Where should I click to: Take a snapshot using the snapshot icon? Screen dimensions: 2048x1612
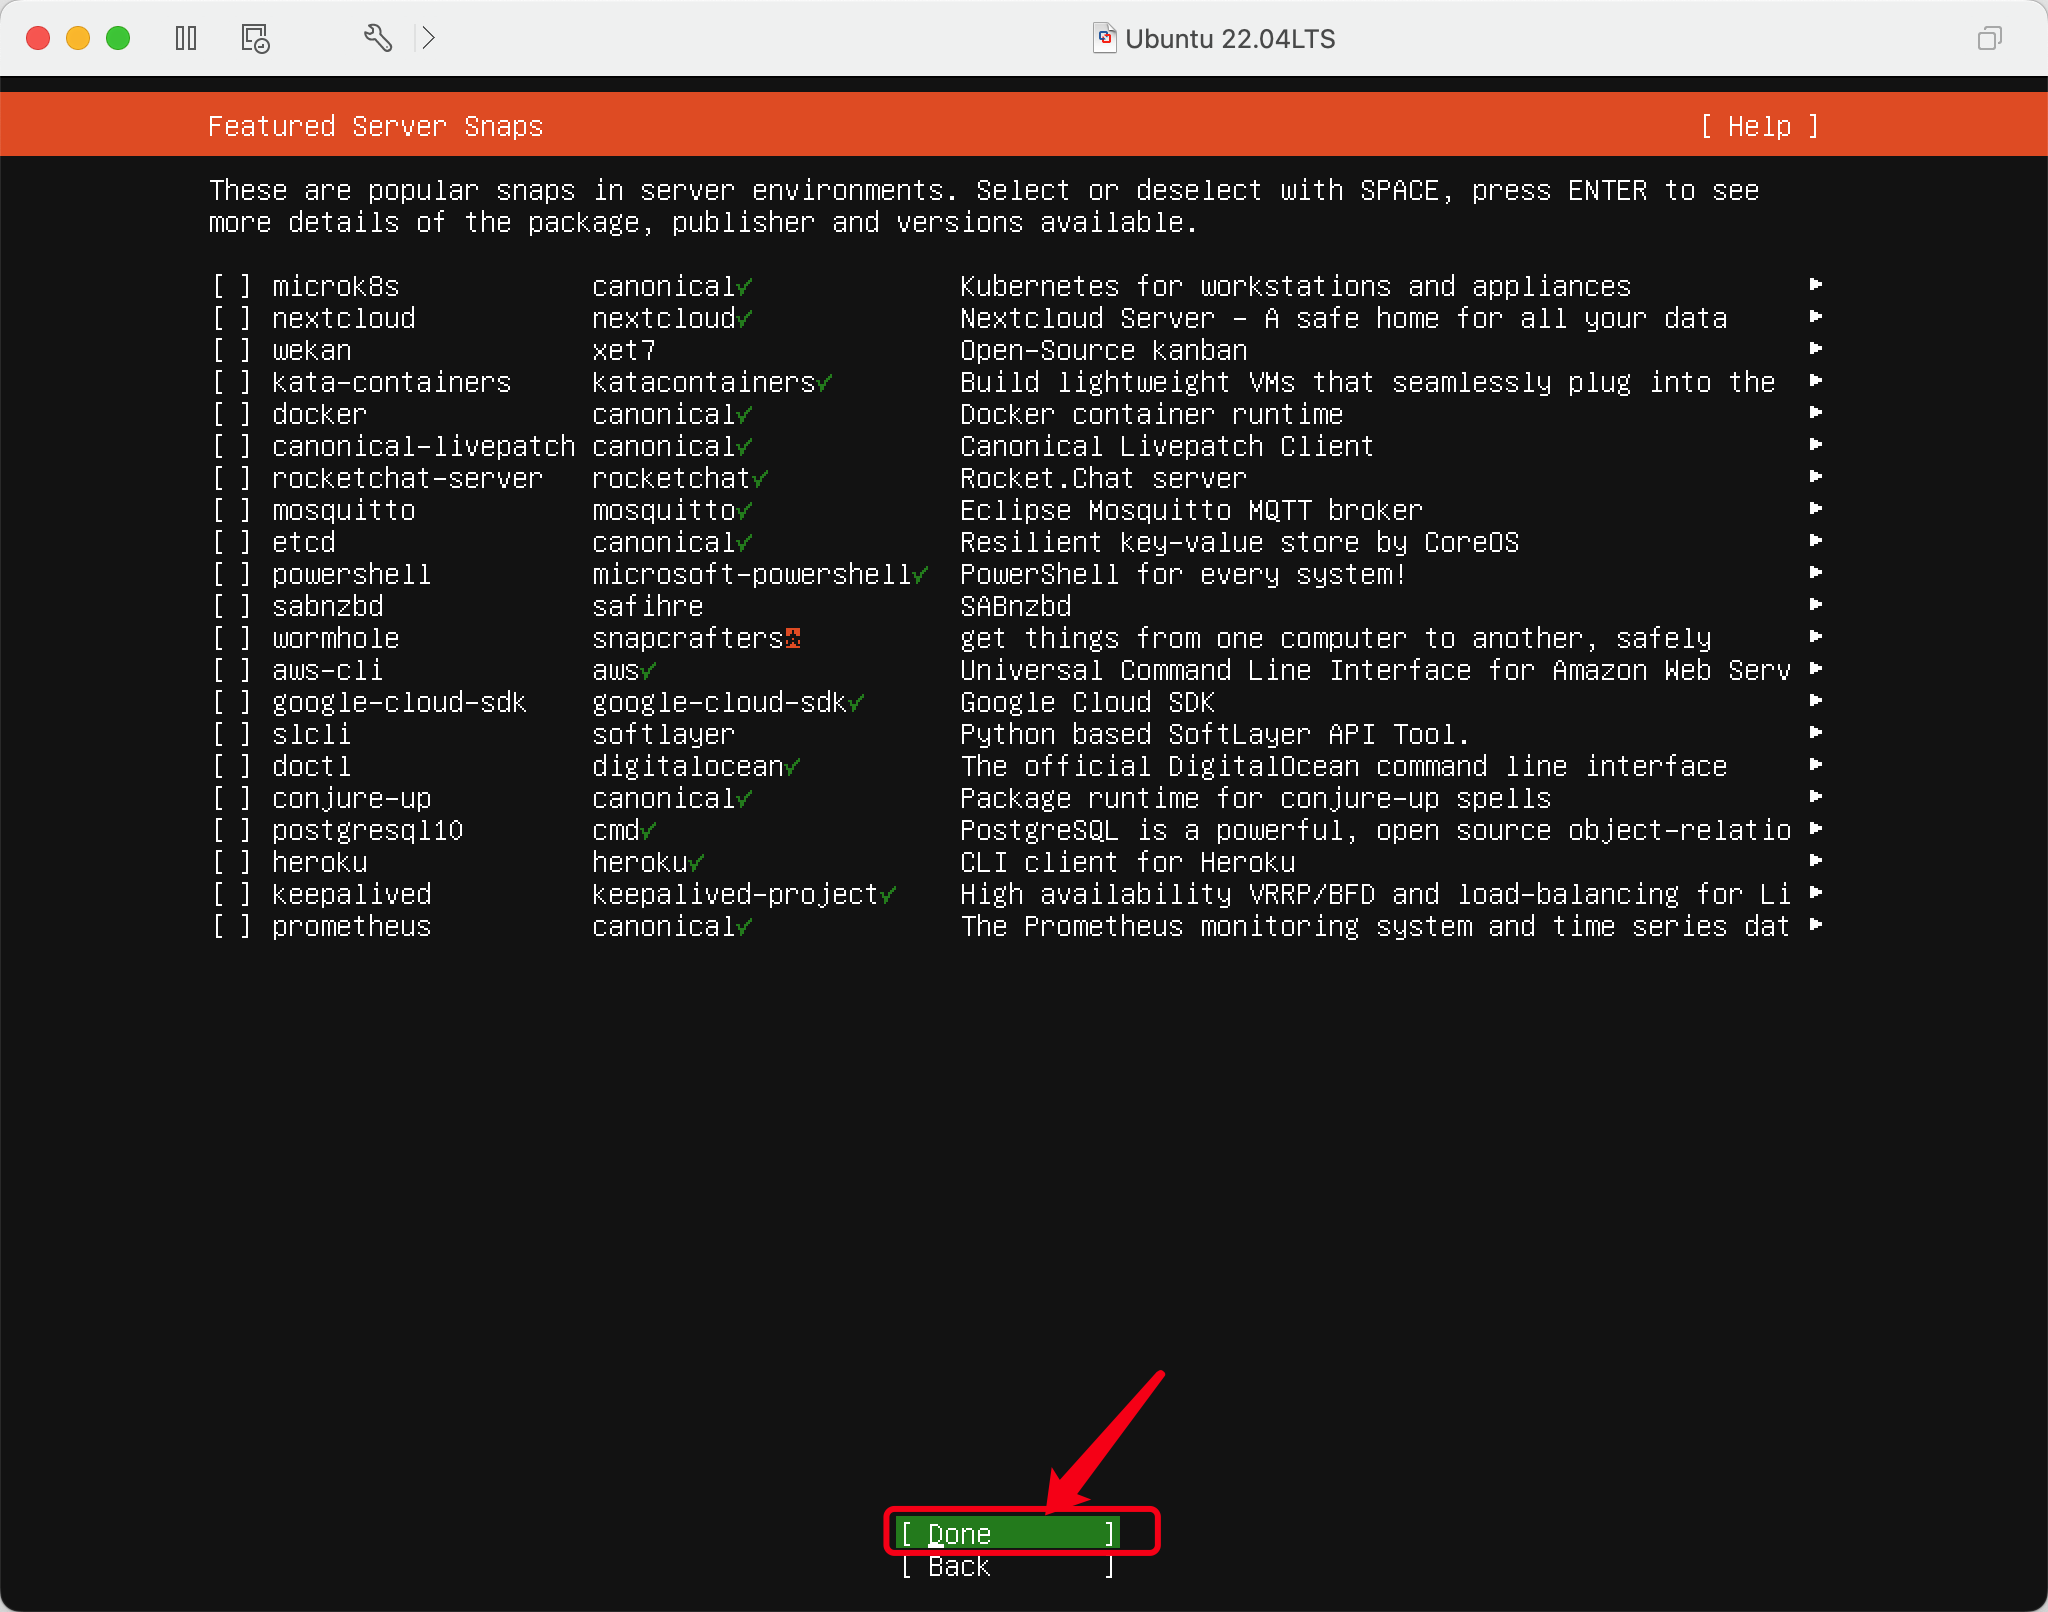[254, 38]
